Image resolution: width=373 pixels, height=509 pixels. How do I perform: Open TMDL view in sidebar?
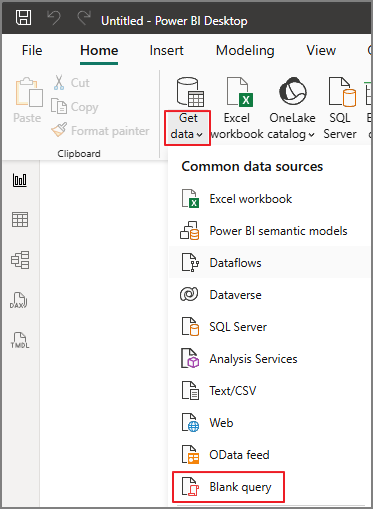tap(20, 340)
